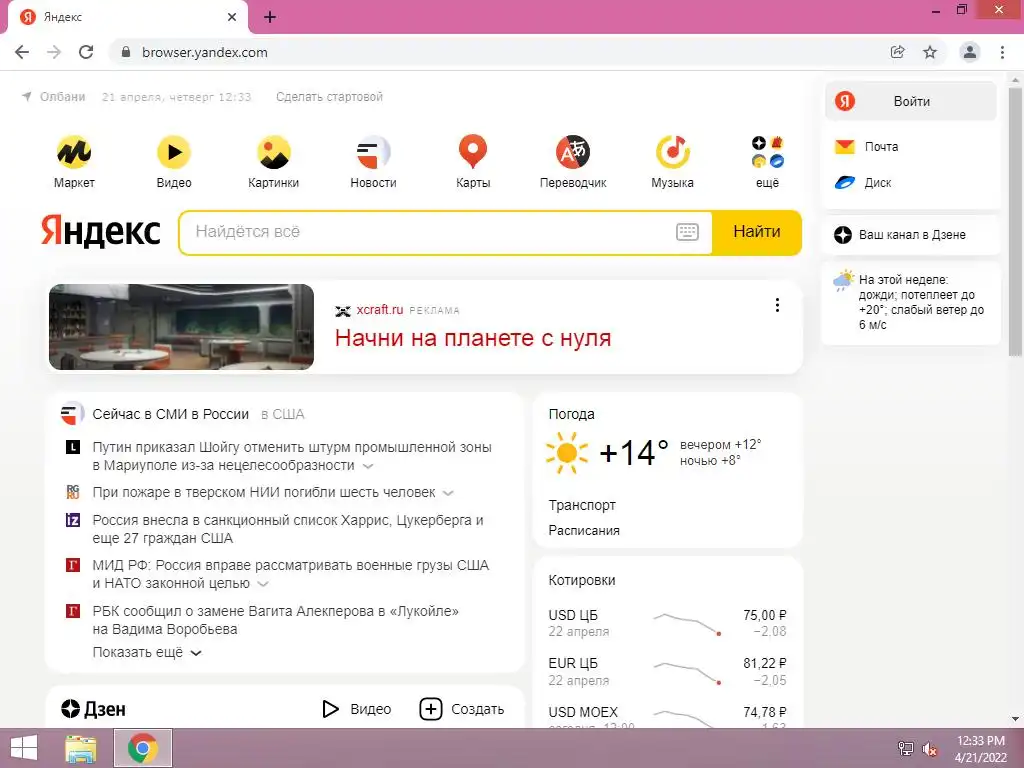Expand the тверском НИИ news chevron

(448, 493)
